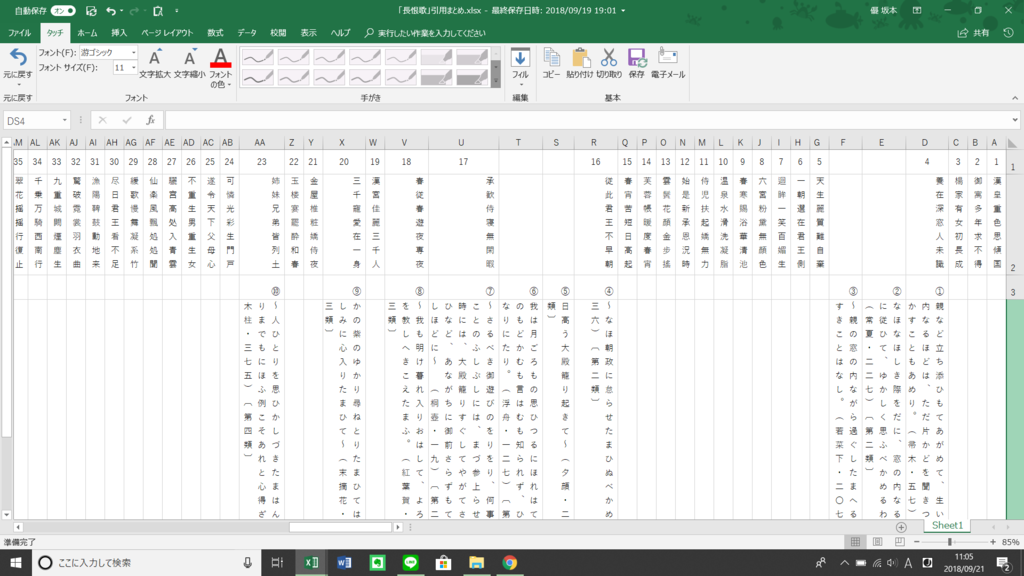The width and height of the screenshot is (1024, 576).
Task: Open Google Chrome from the taskbar
Action: click(509, 562)
